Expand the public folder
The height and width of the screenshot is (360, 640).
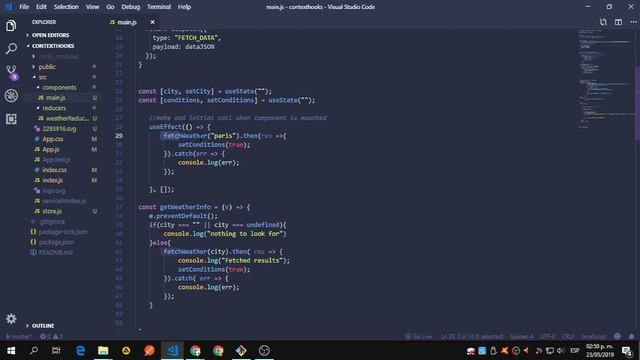coord(47,67)
